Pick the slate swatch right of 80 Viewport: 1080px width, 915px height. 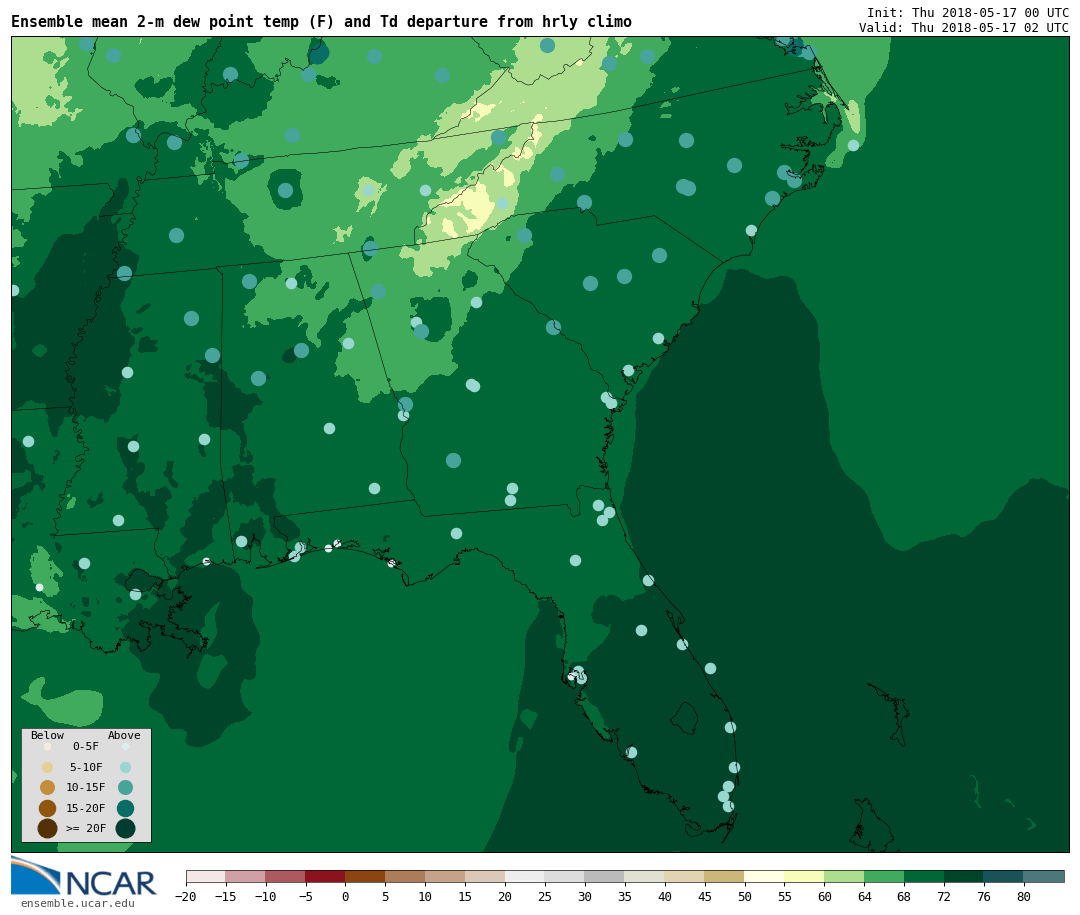coord(1044,876)
